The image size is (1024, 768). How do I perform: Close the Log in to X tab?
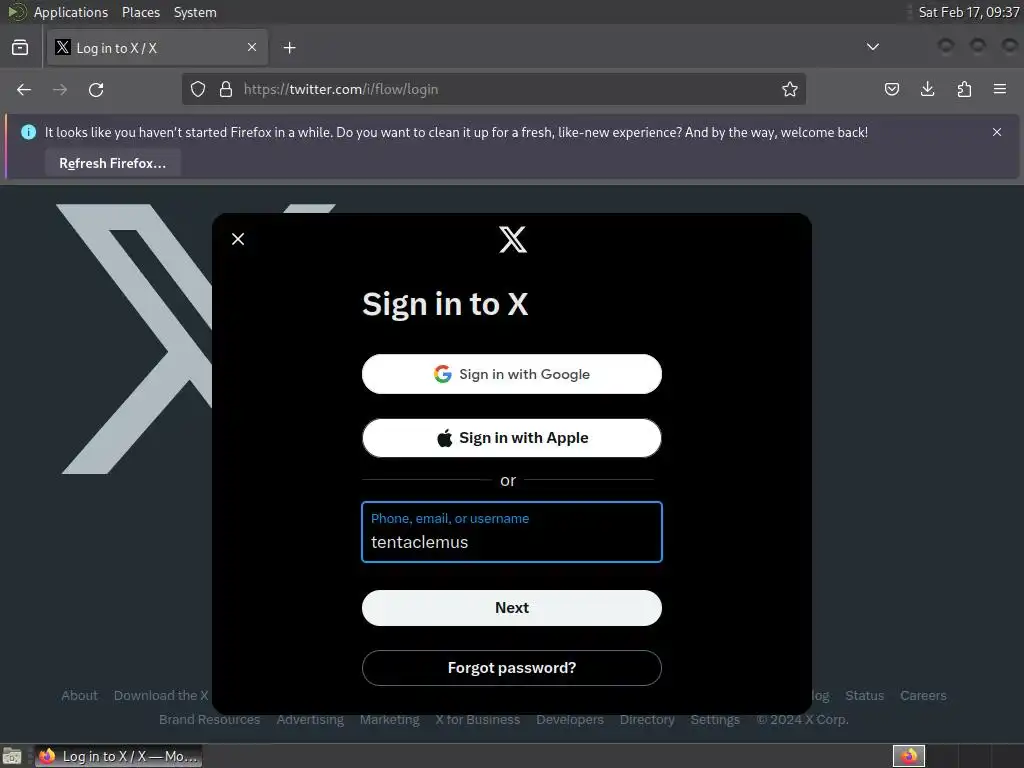click(252, 47)
